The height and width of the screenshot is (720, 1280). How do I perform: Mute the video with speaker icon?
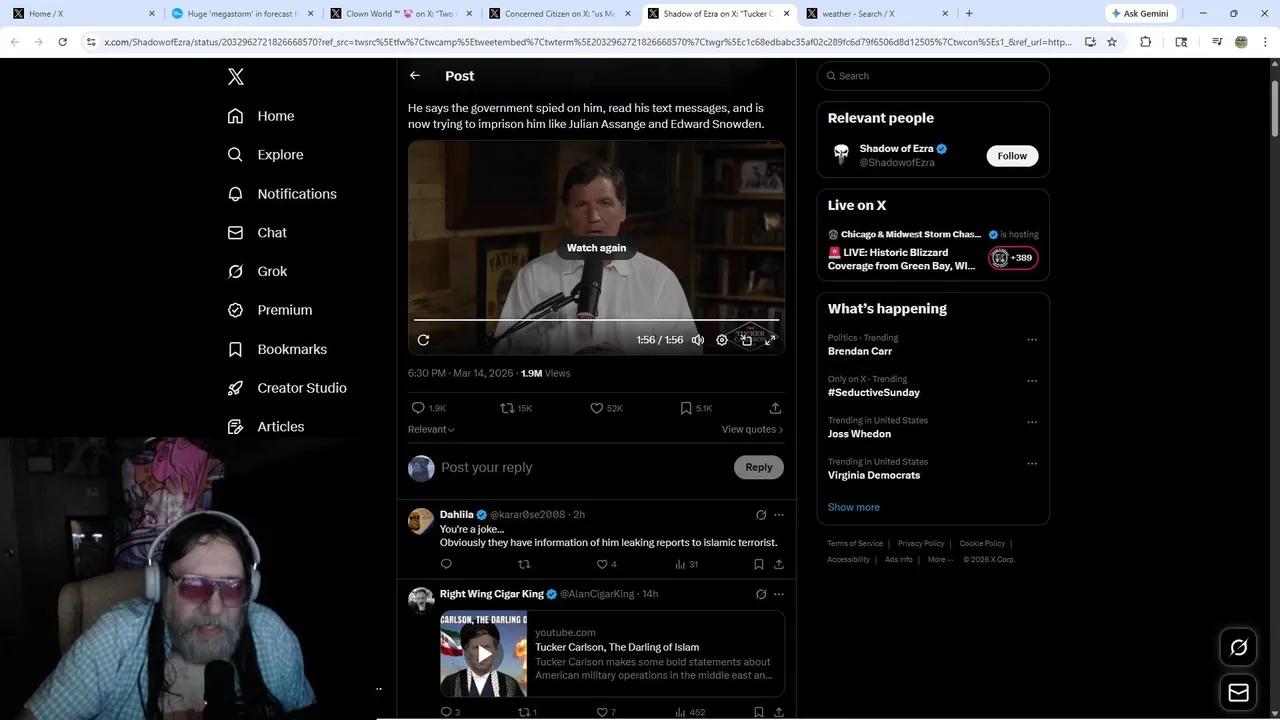coord(698,340)
